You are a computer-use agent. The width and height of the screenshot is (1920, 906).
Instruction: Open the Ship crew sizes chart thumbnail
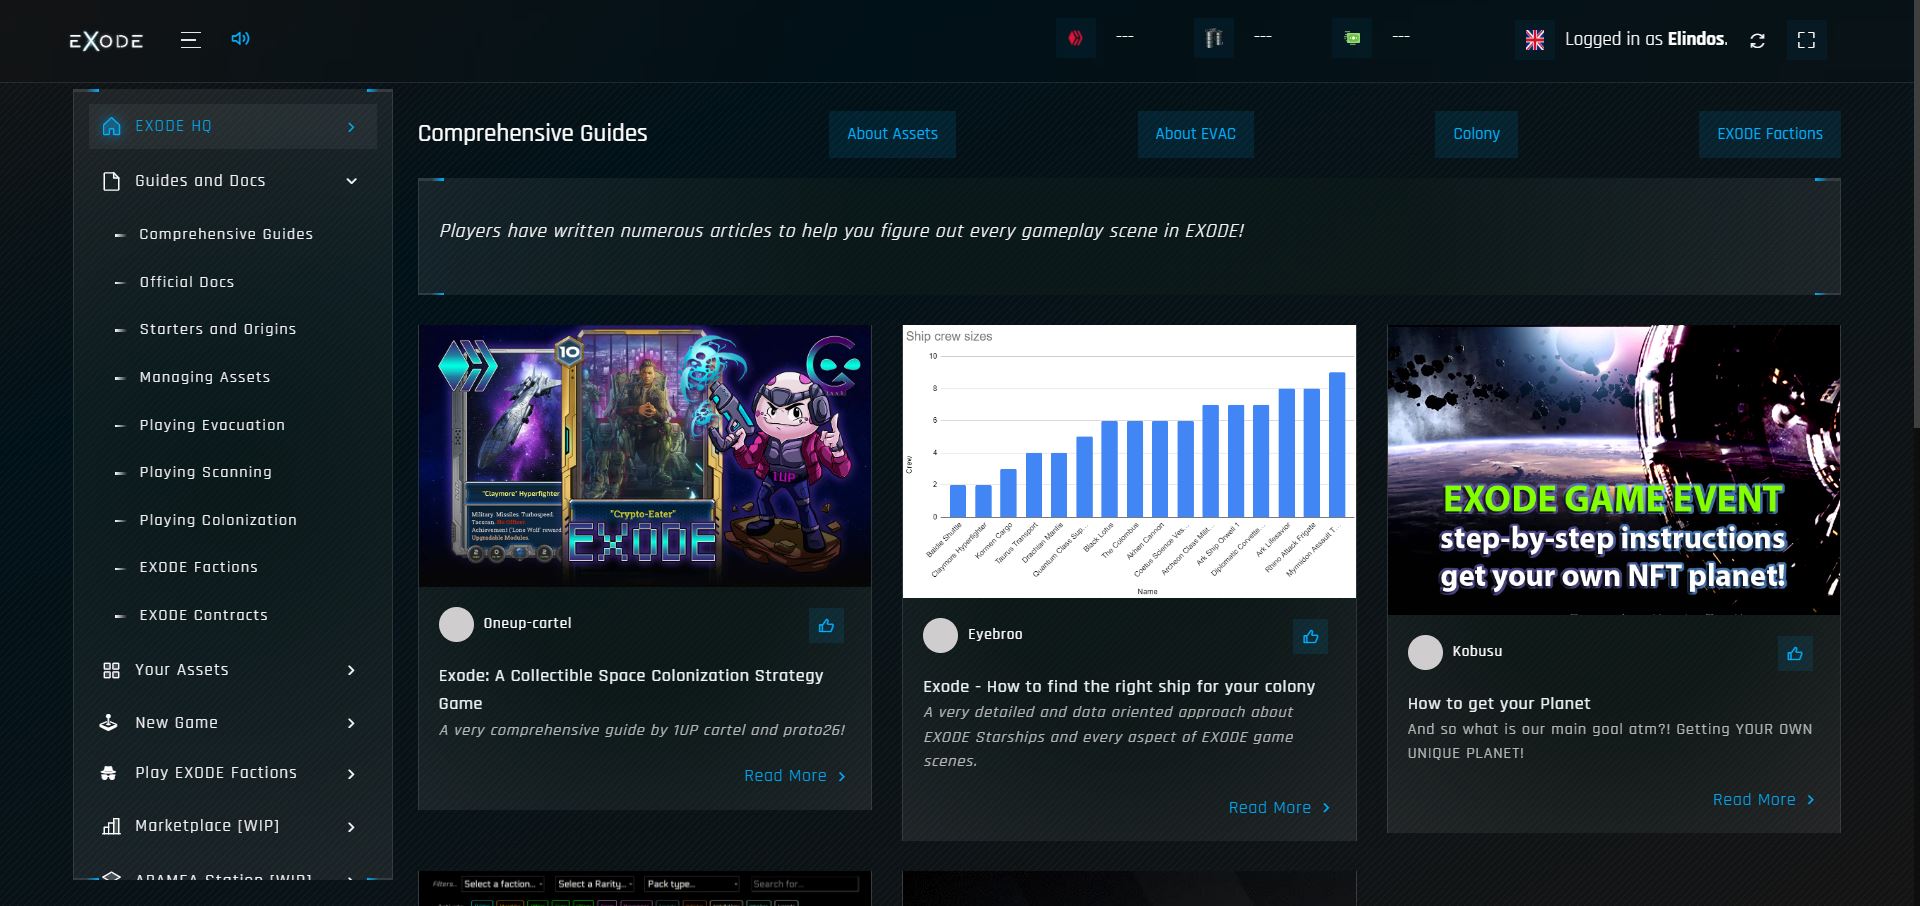(1129, 461)
